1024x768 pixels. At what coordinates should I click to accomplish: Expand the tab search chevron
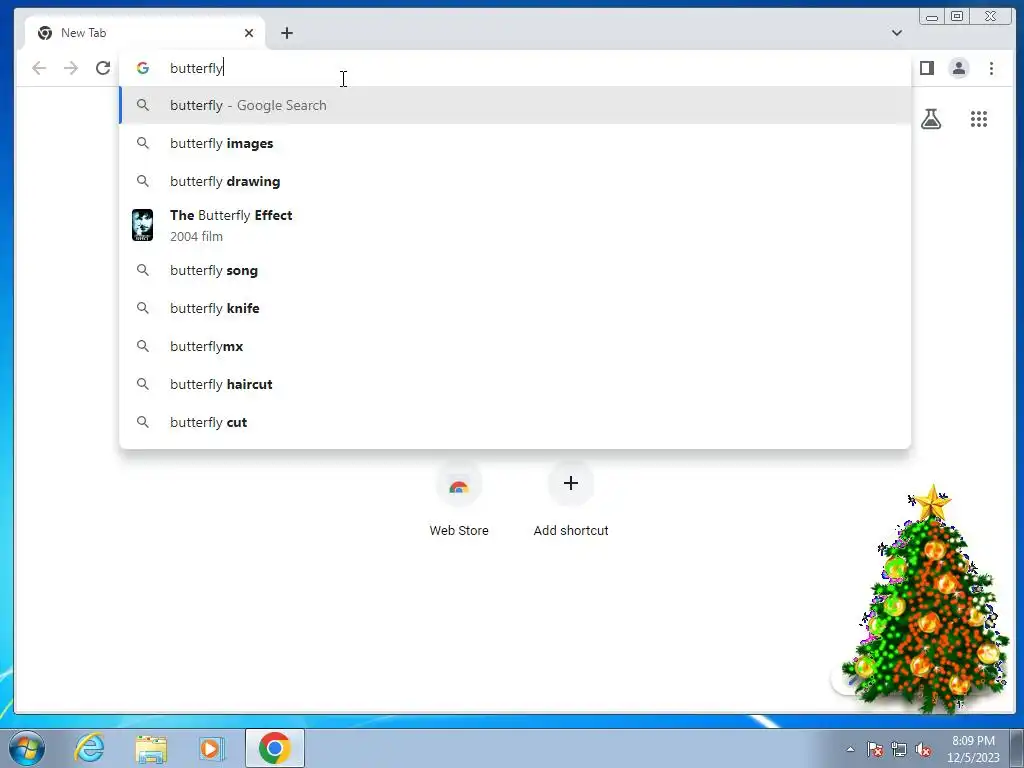pos(897,33)
